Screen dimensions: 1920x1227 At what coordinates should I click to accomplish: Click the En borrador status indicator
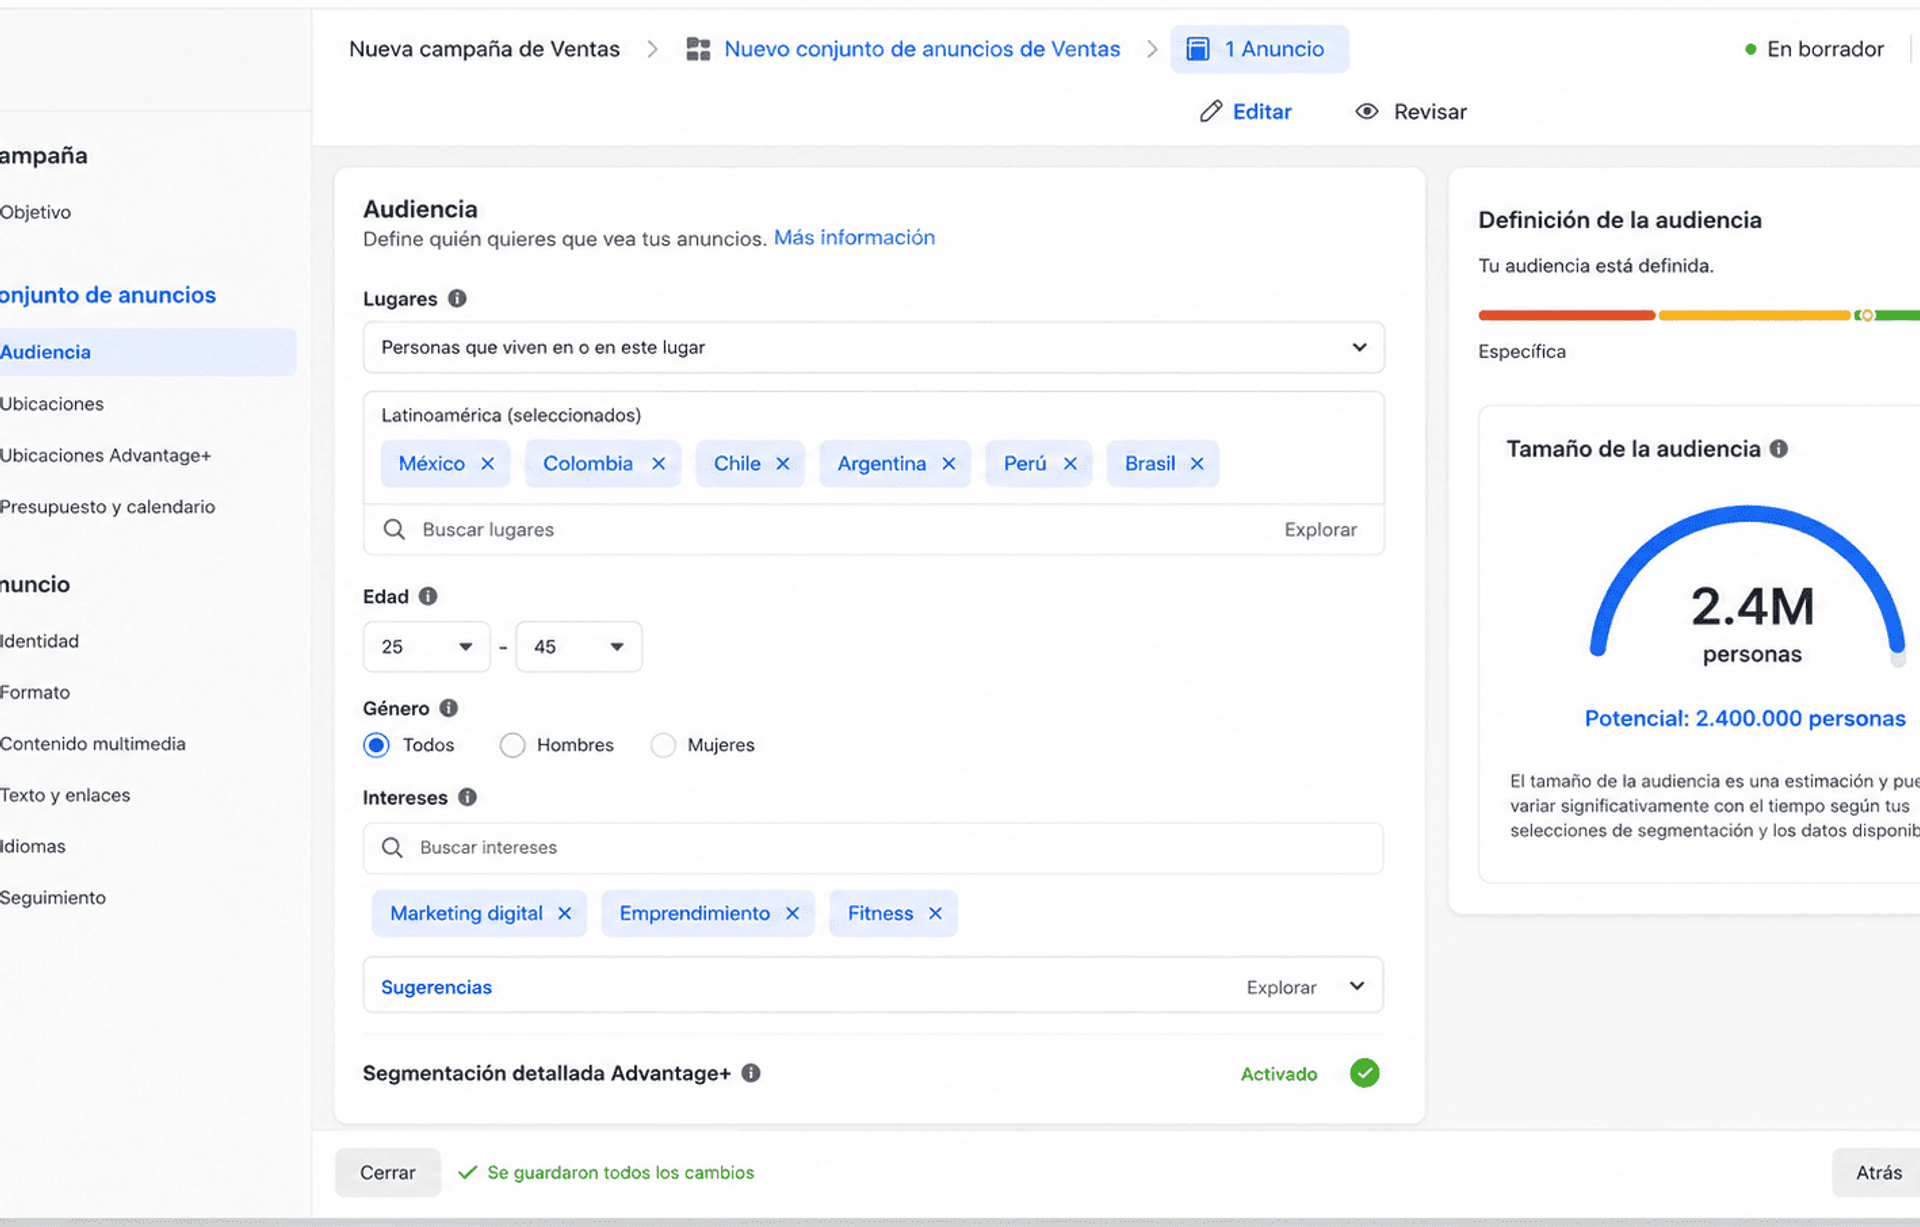point(1814,49)
